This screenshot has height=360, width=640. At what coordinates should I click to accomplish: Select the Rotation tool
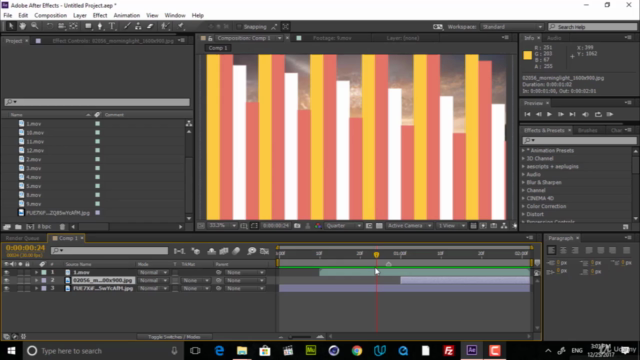coord(49,26)
